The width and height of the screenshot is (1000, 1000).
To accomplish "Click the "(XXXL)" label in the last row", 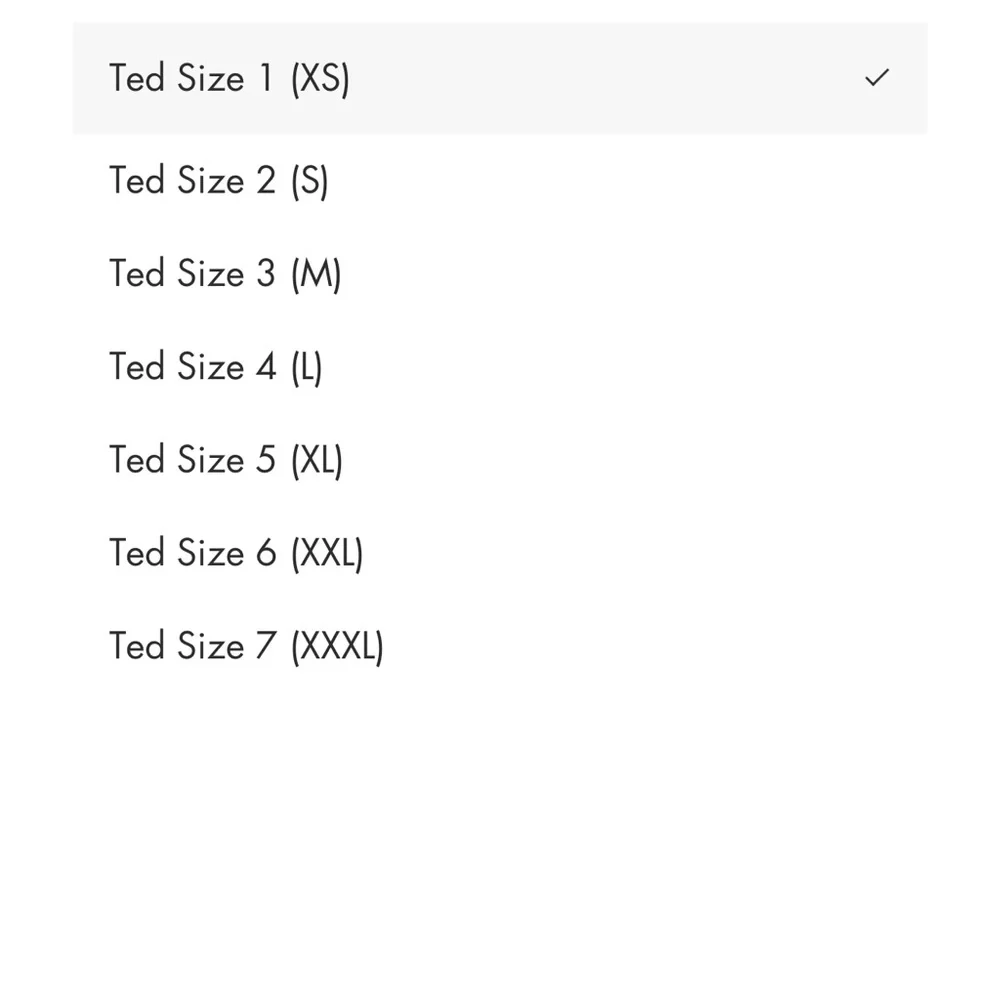I will [x=337, y=647].
